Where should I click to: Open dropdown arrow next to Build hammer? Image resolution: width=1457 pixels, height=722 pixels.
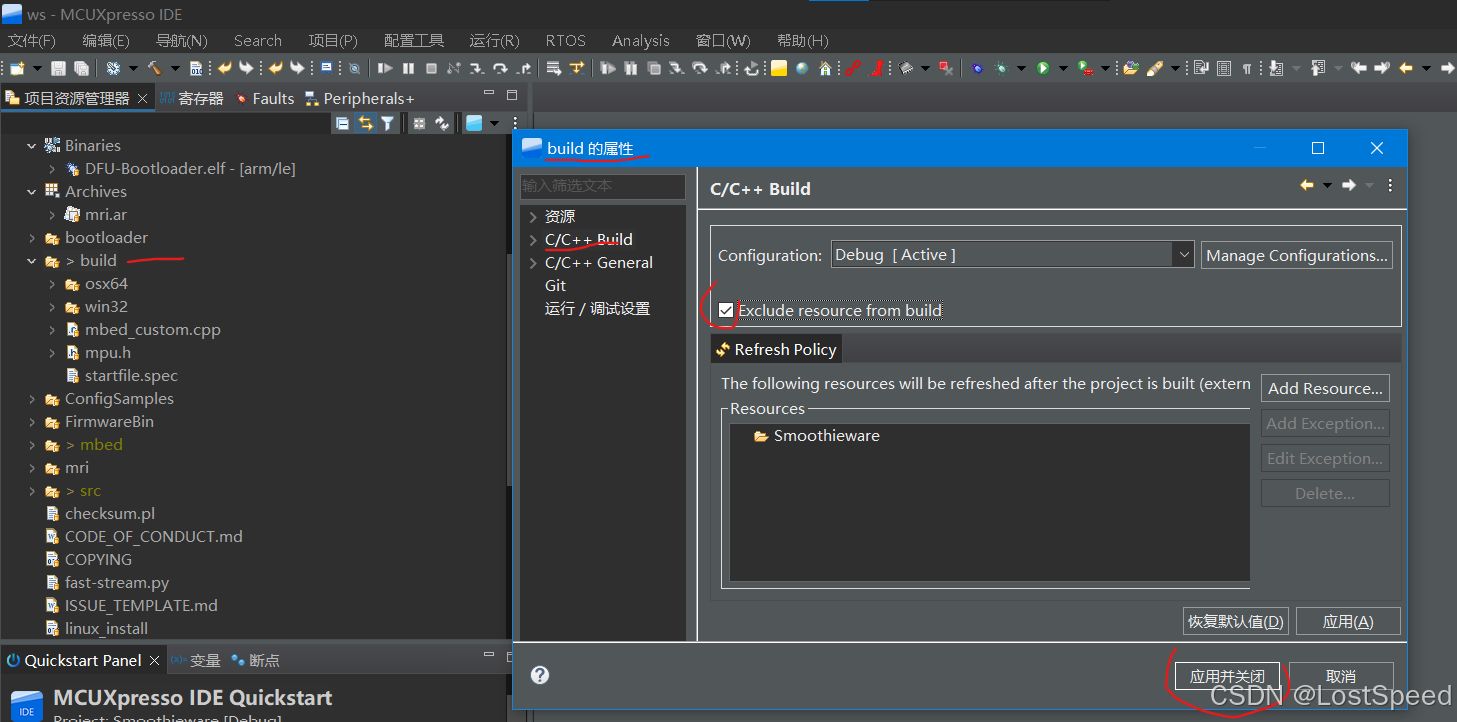174,68
